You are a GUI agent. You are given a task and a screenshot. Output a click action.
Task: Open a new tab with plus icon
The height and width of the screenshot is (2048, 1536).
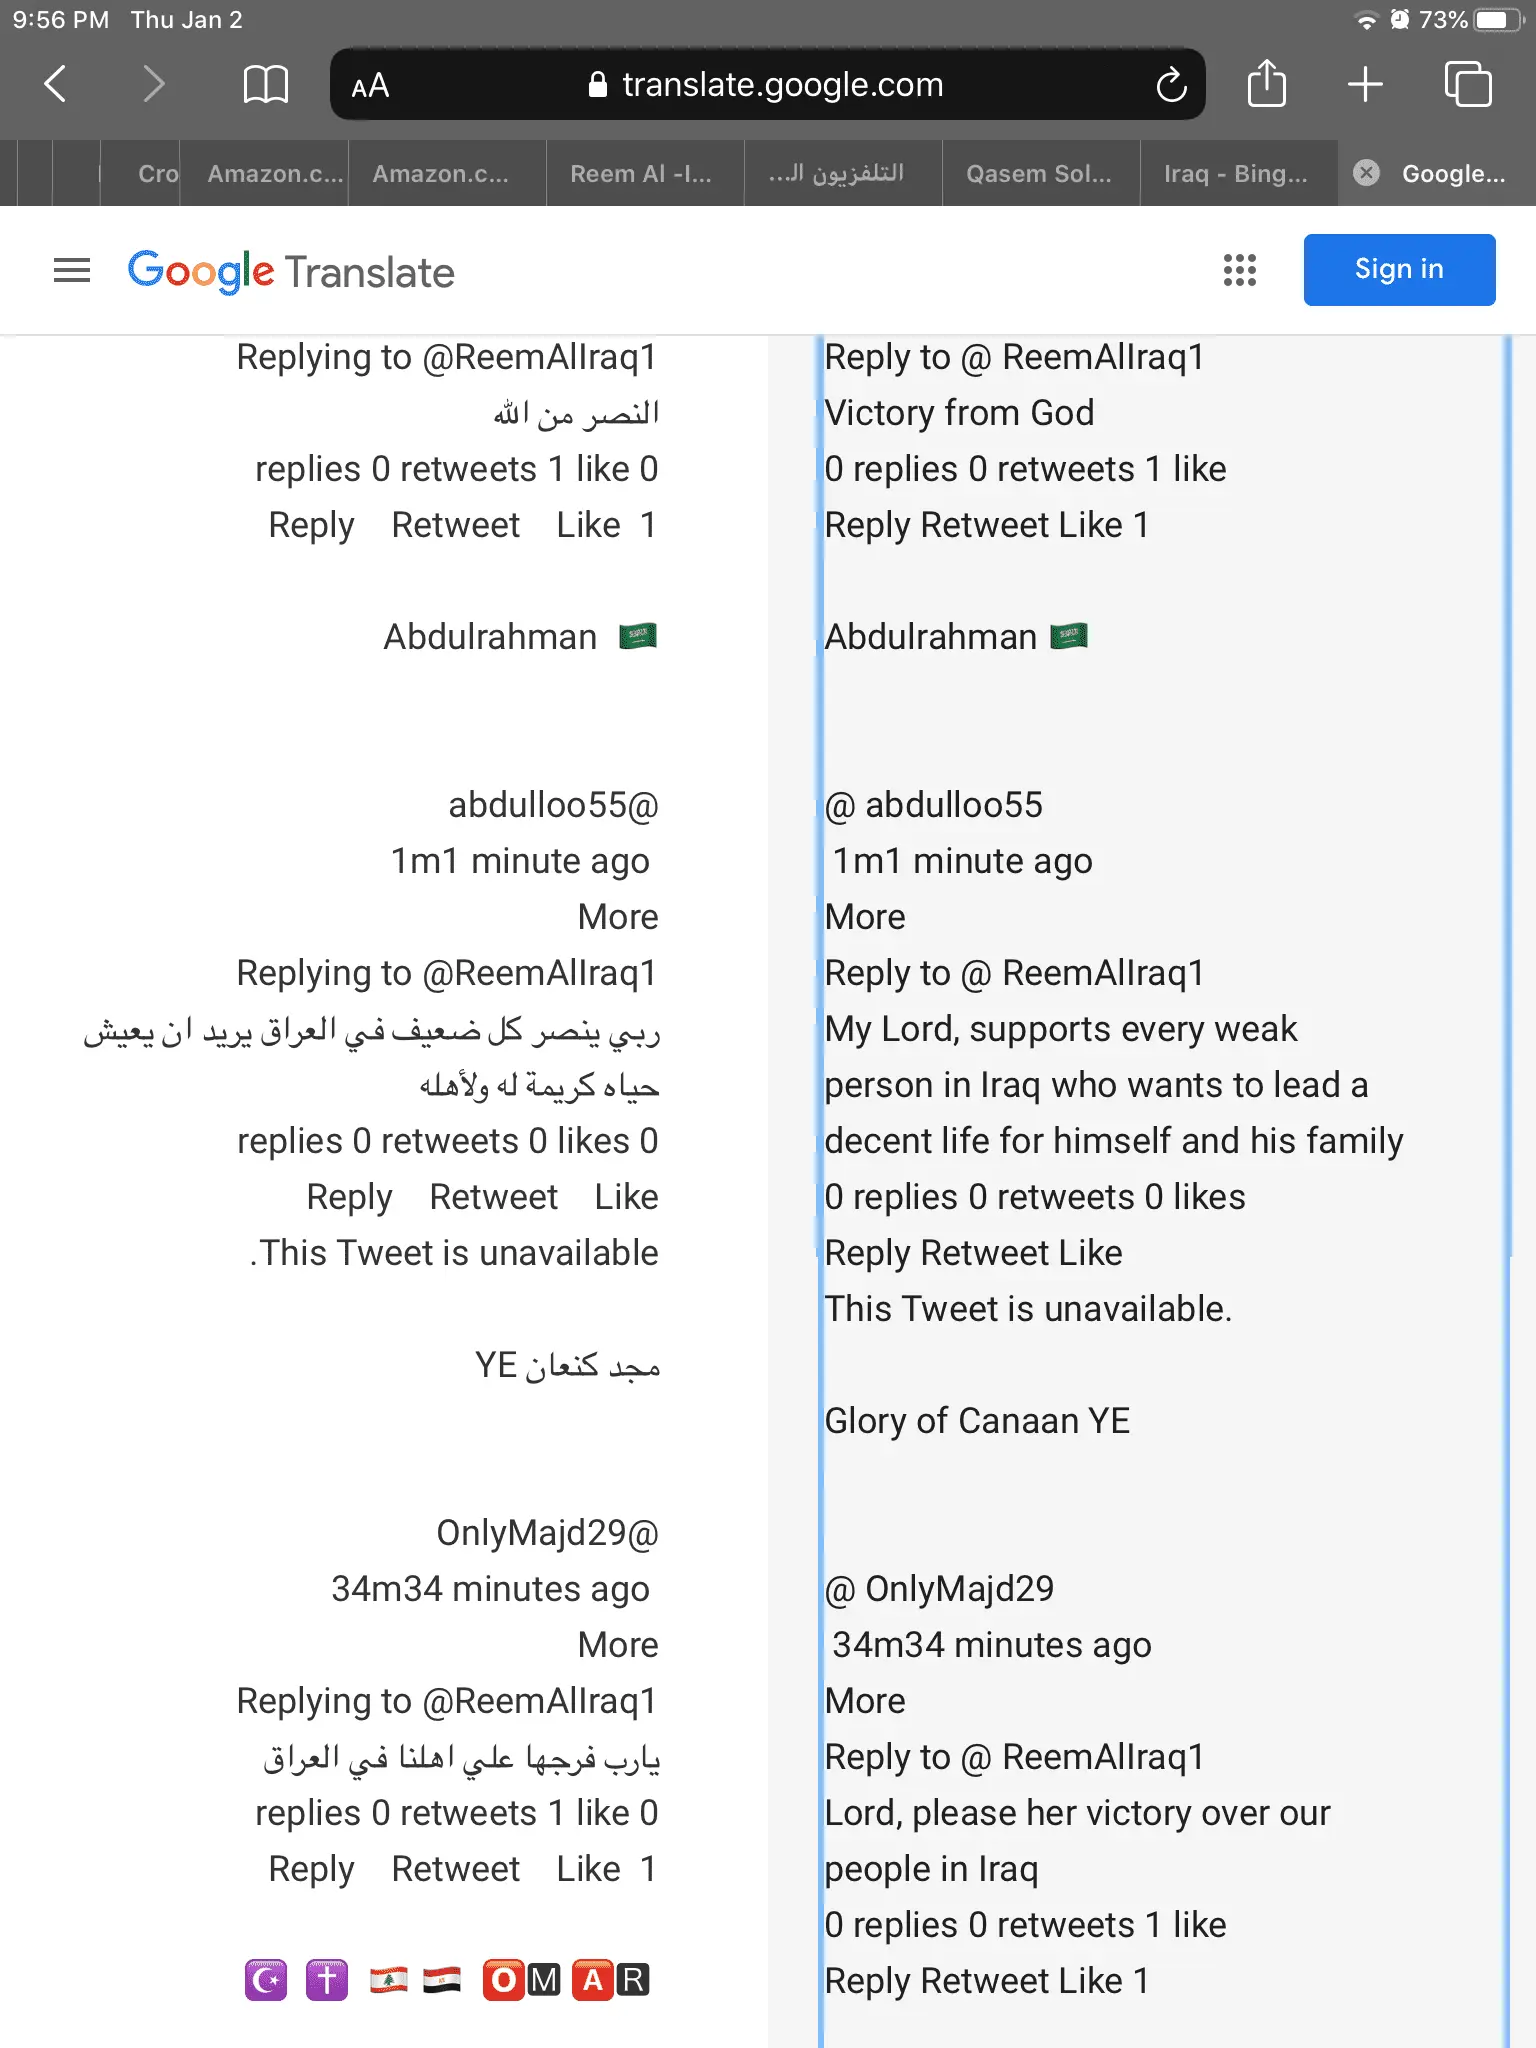[1365, 84]
